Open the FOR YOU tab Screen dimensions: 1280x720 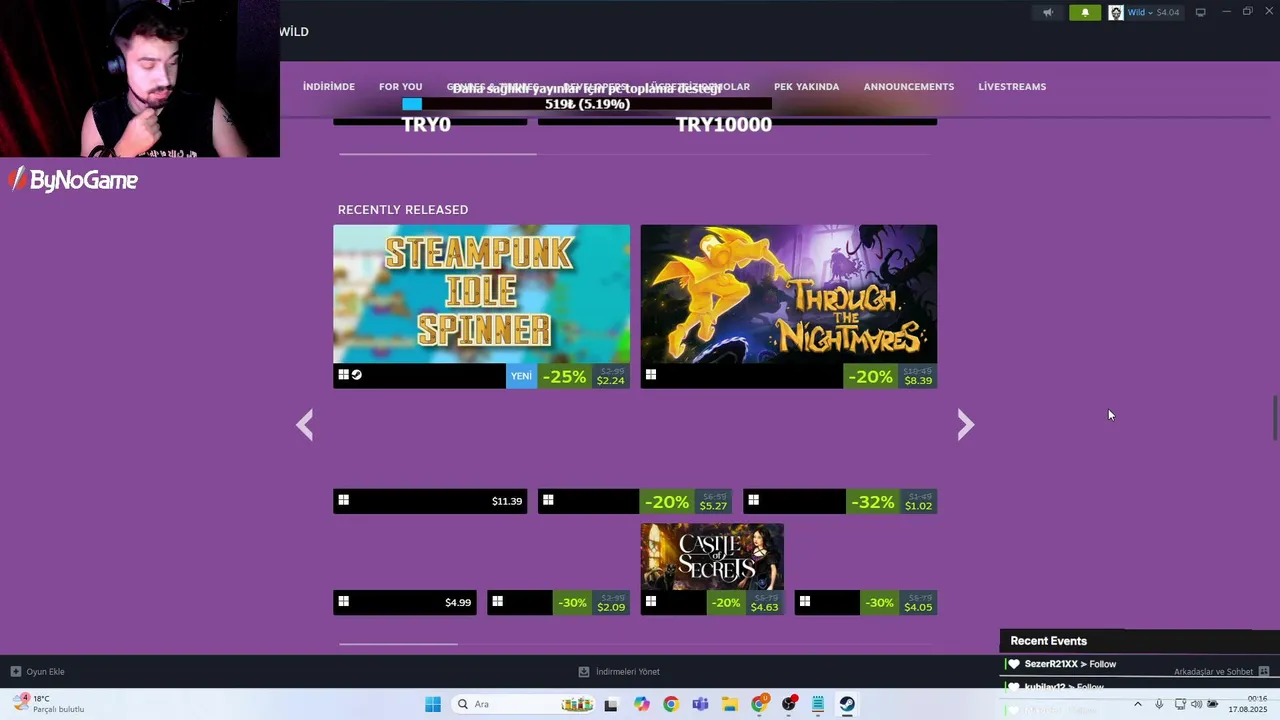point(400,87)
